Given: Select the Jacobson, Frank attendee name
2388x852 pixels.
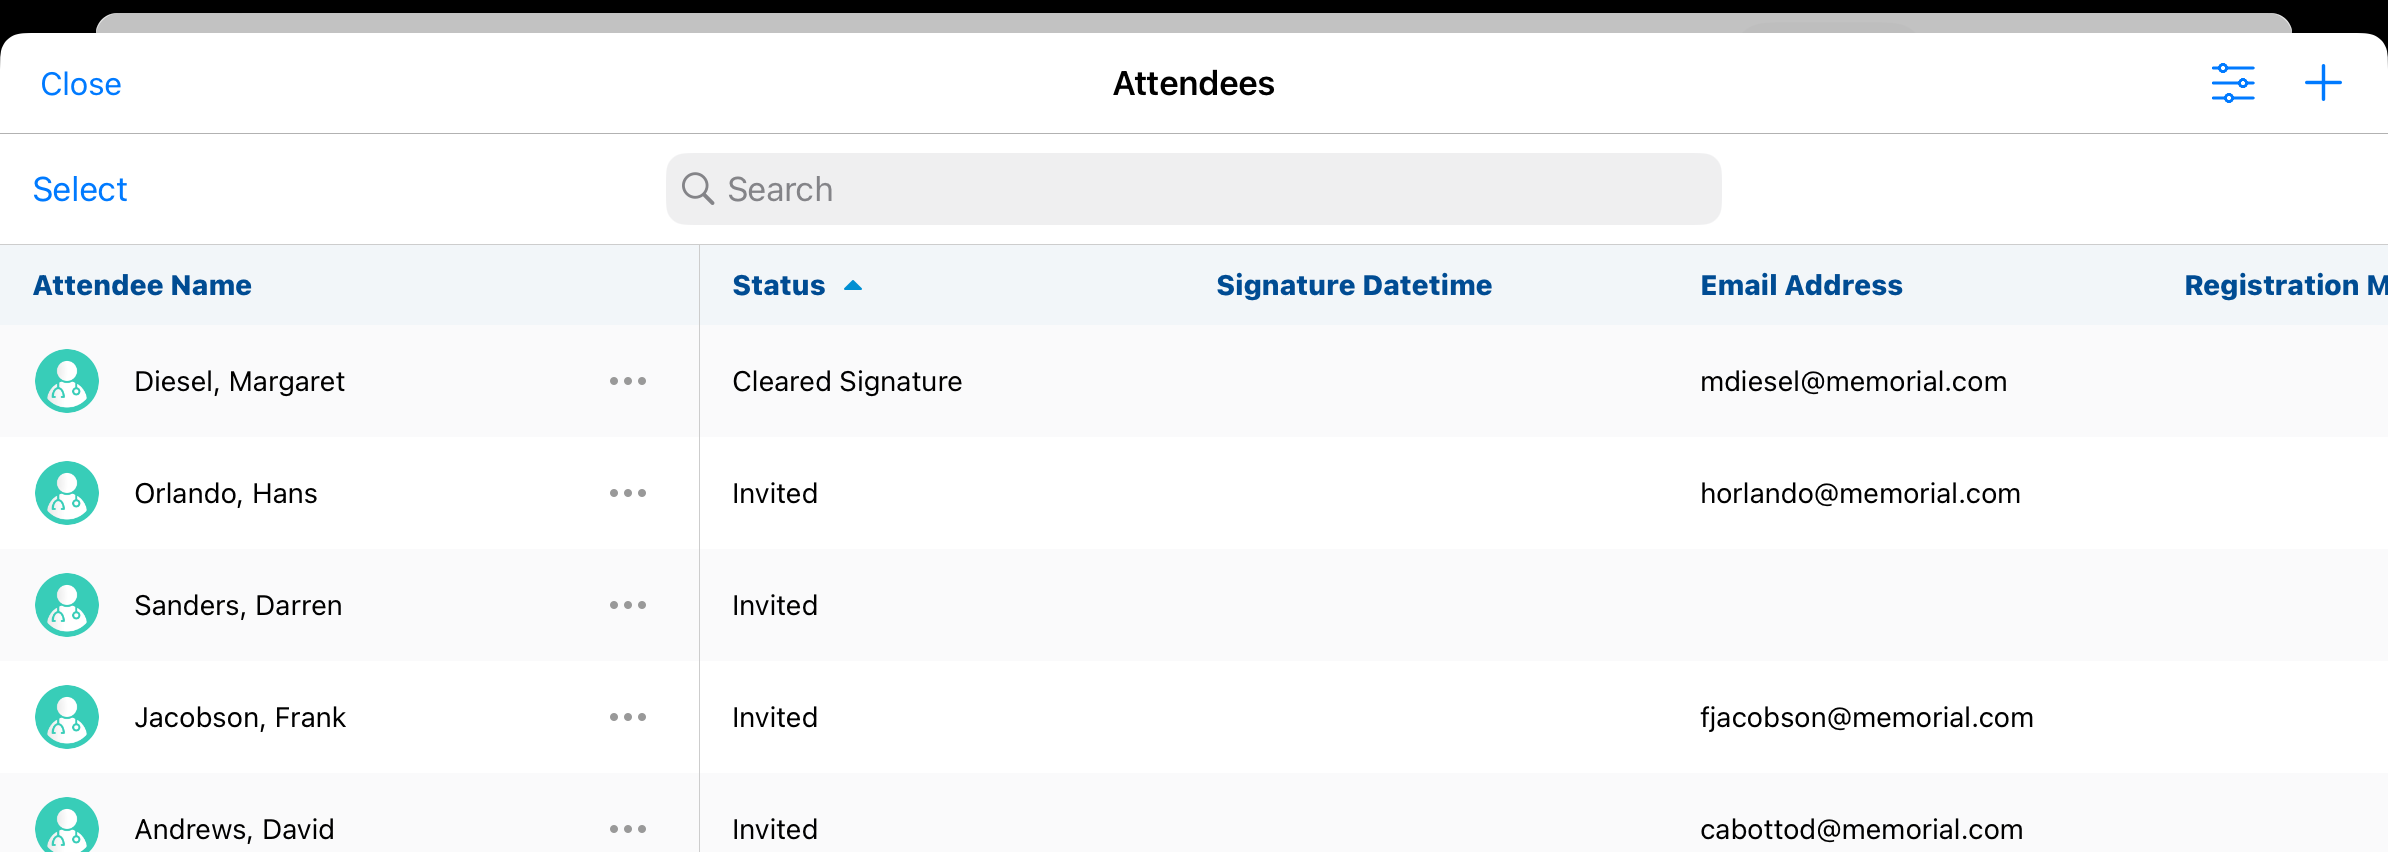Looking at the screenshot, I should 240,717.
